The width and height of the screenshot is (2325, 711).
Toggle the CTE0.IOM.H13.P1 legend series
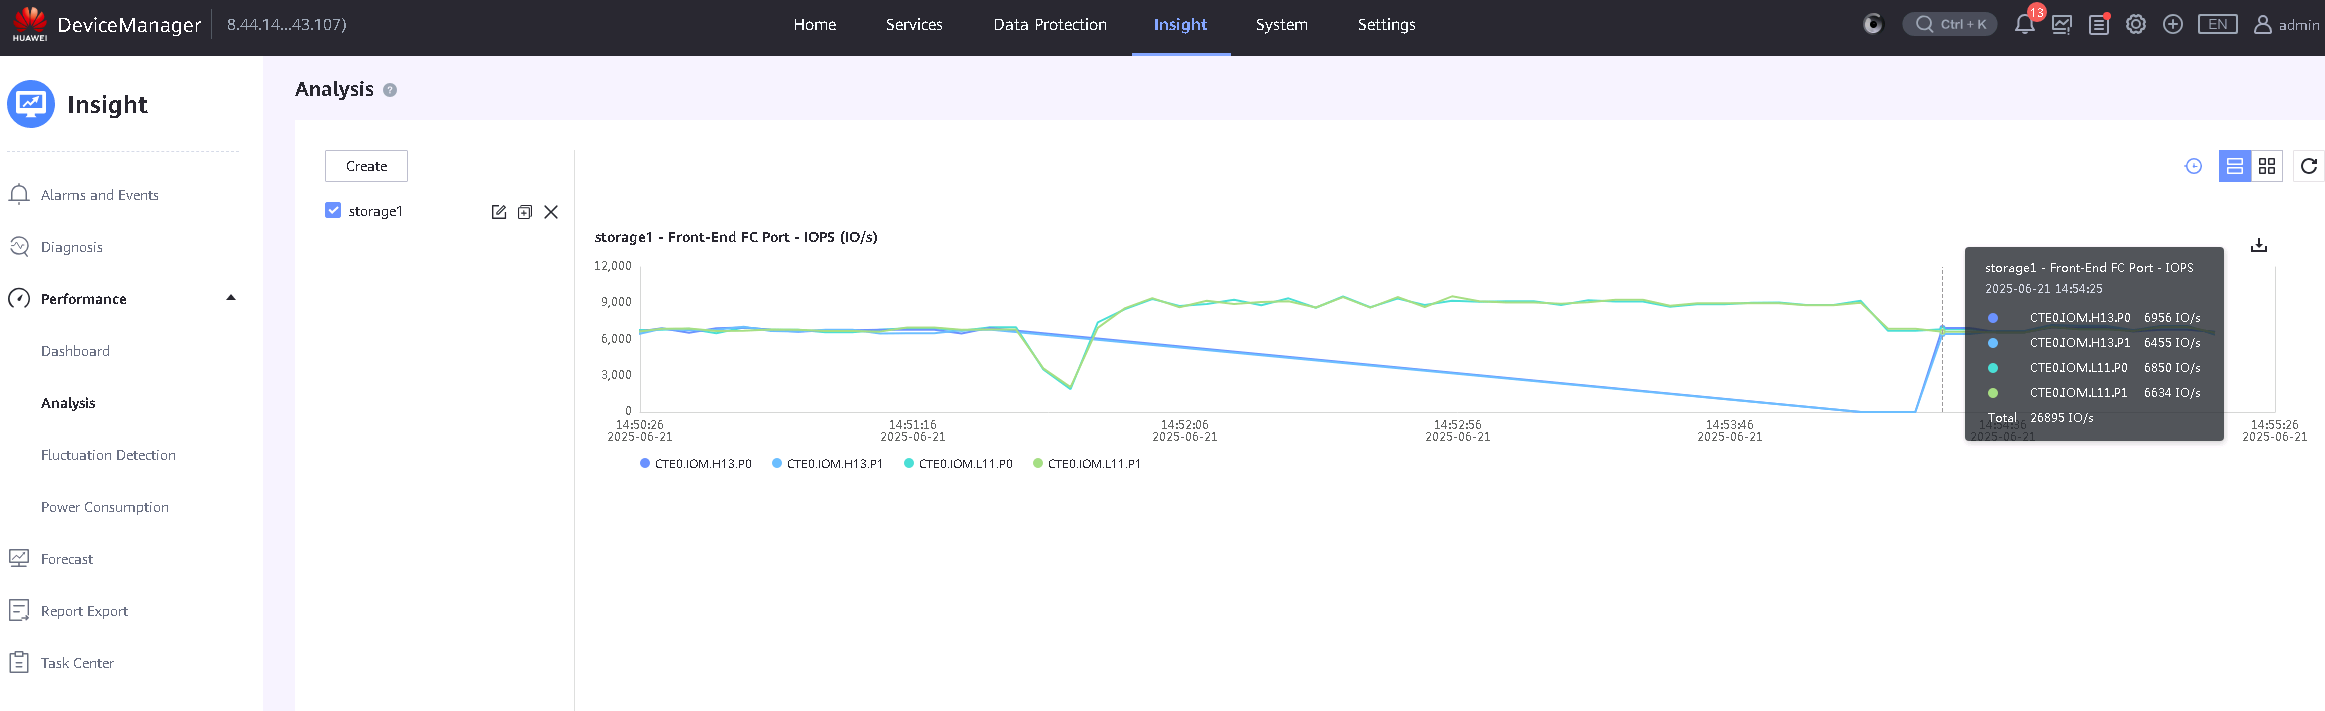(828, 464)
